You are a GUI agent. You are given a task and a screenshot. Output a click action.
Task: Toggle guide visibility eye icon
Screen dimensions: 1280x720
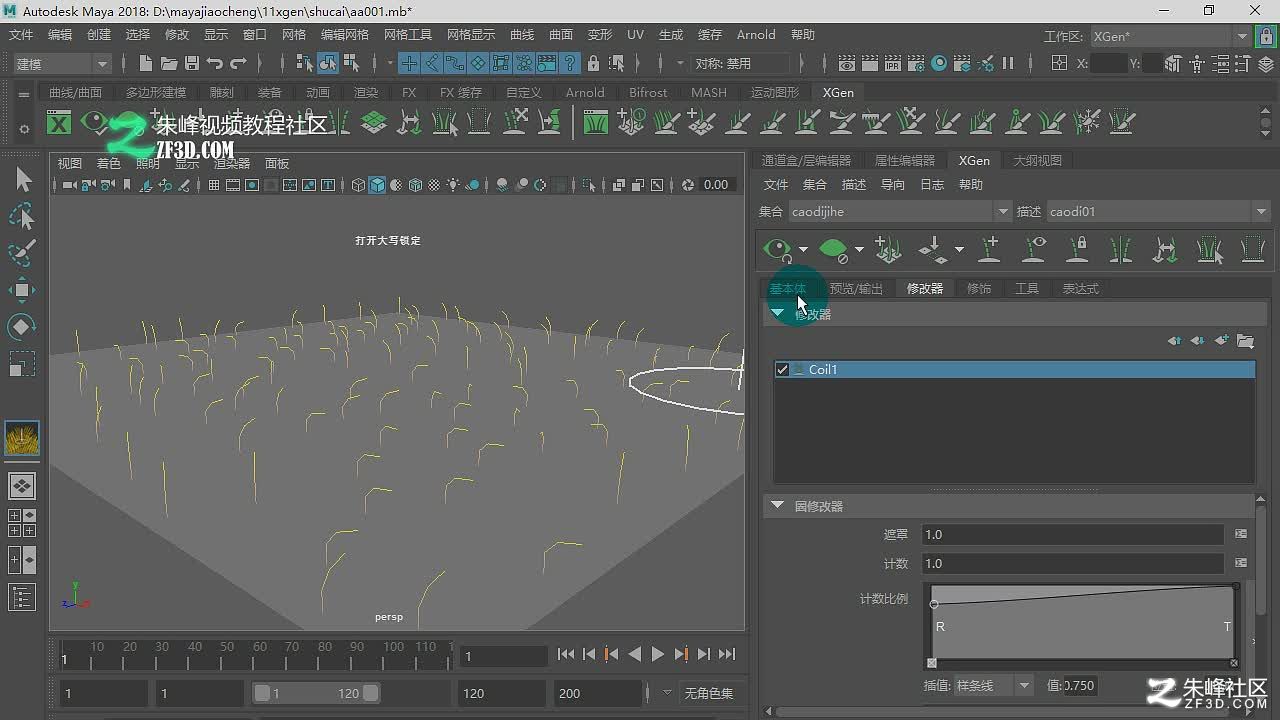(x=1033, y=248)
